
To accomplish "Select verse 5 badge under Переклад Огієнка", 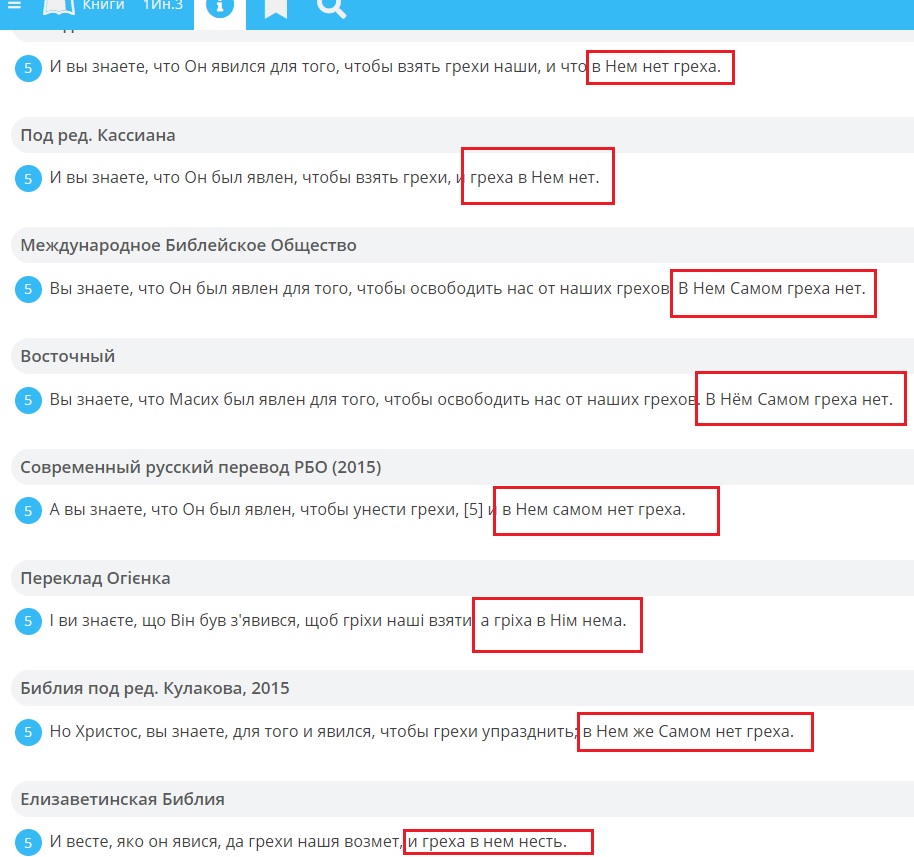I will (28, 621).
